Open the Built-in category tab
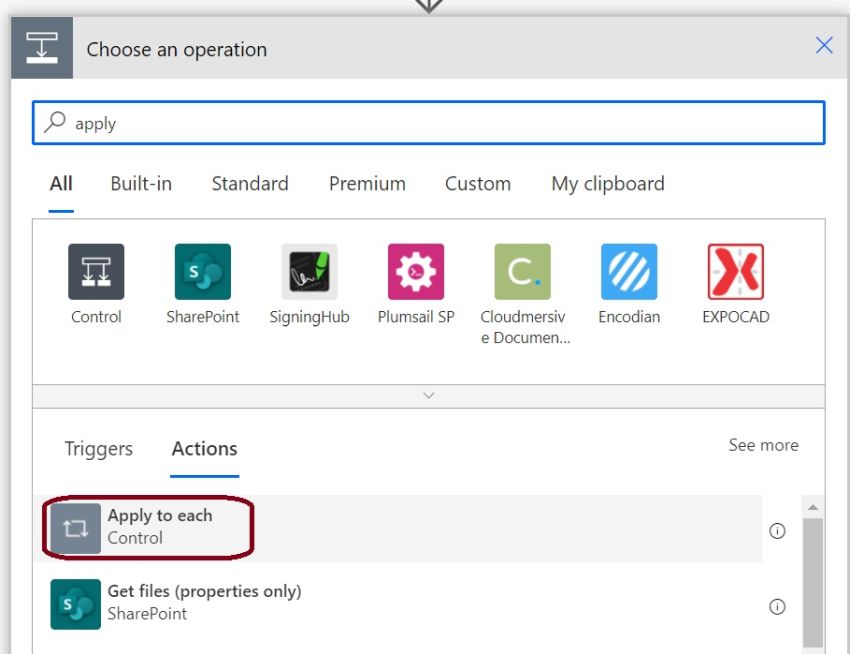Viewport: 850px width, 654px height. pos(140,184)
